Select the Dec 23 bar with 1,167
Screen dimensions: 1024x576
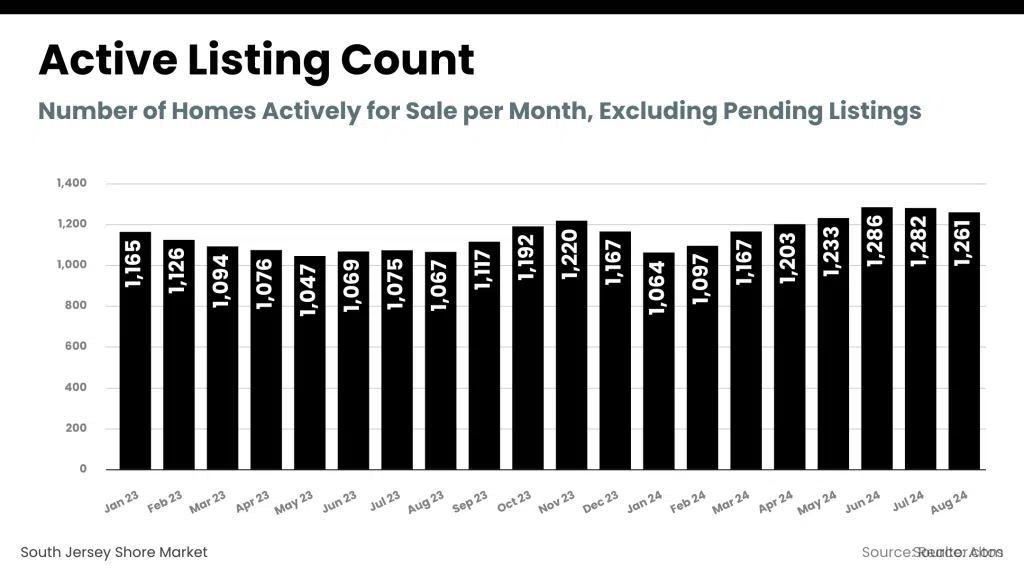click(x=615, y=350)
